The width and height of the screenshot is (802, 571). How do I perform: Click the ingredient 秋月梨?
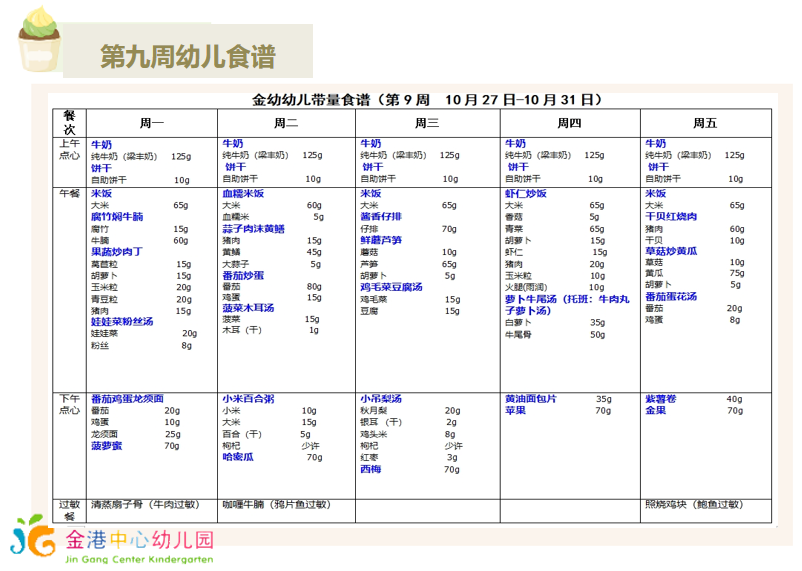point(373,410)
